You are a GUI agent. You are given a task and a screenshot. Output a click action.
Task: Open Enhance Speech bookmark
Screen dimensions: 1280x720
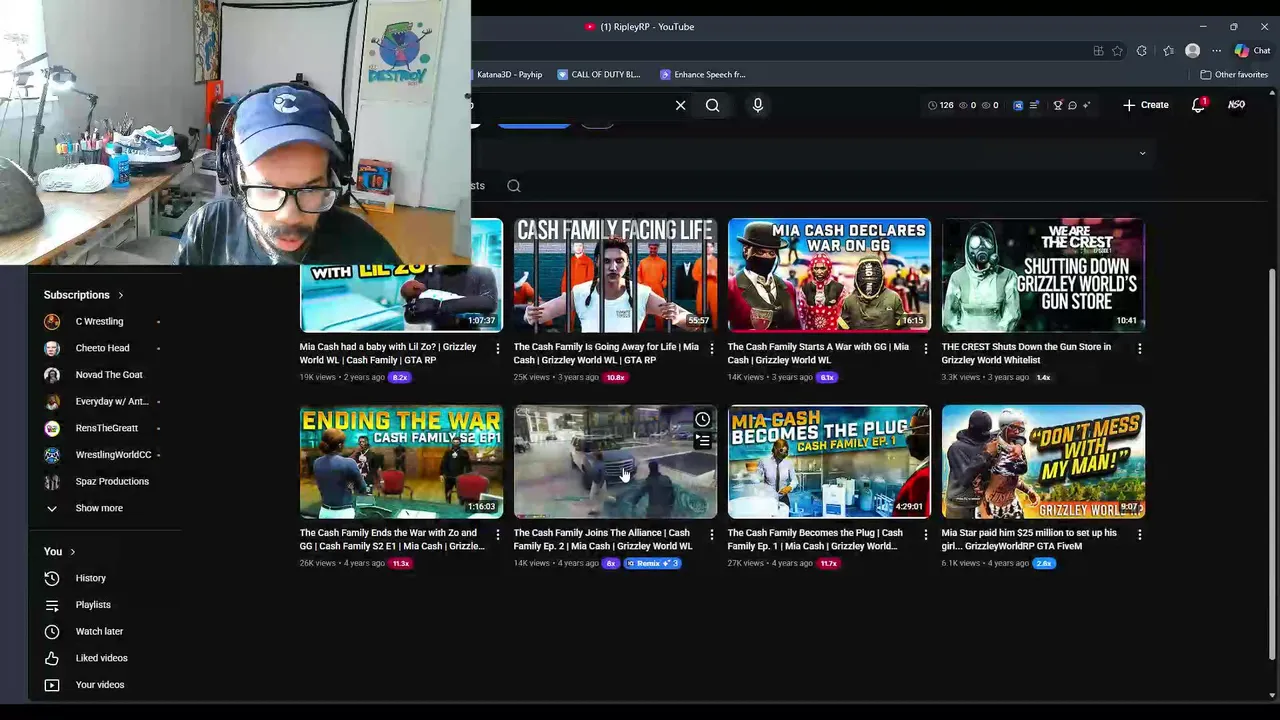[x=703, y=74]
